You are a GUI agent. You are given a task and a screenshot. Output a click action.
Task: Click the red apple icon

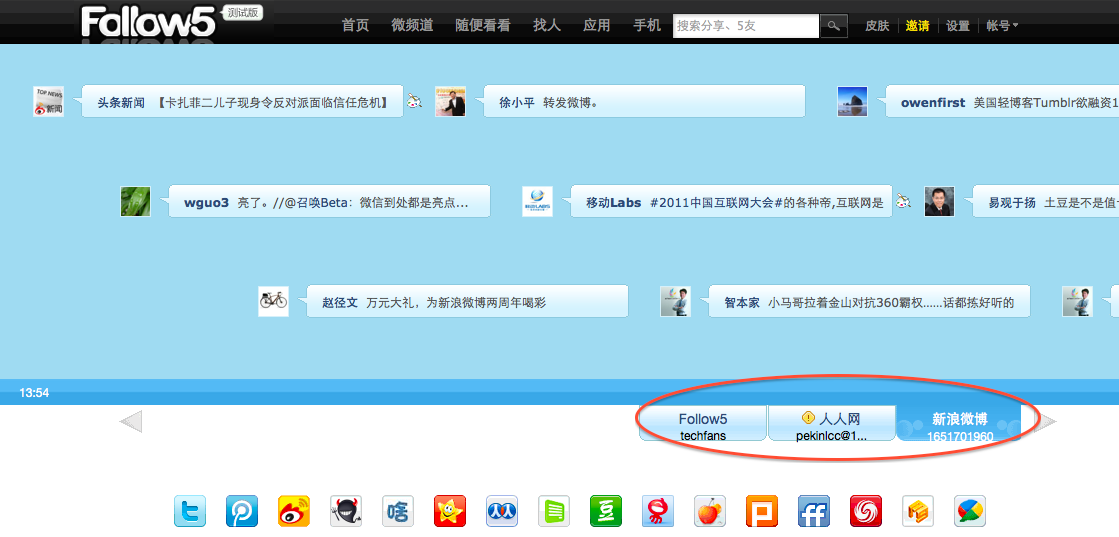tap(710, 511)
